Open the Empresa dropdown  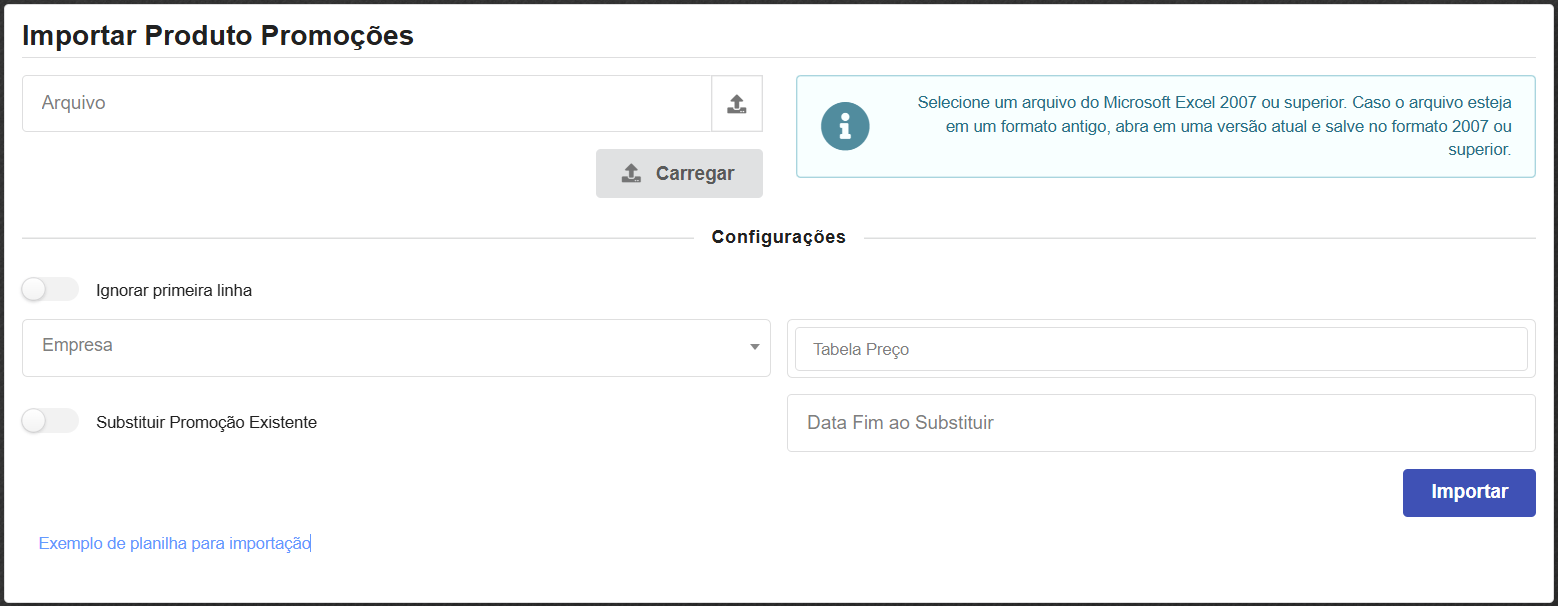click(396, 348)
